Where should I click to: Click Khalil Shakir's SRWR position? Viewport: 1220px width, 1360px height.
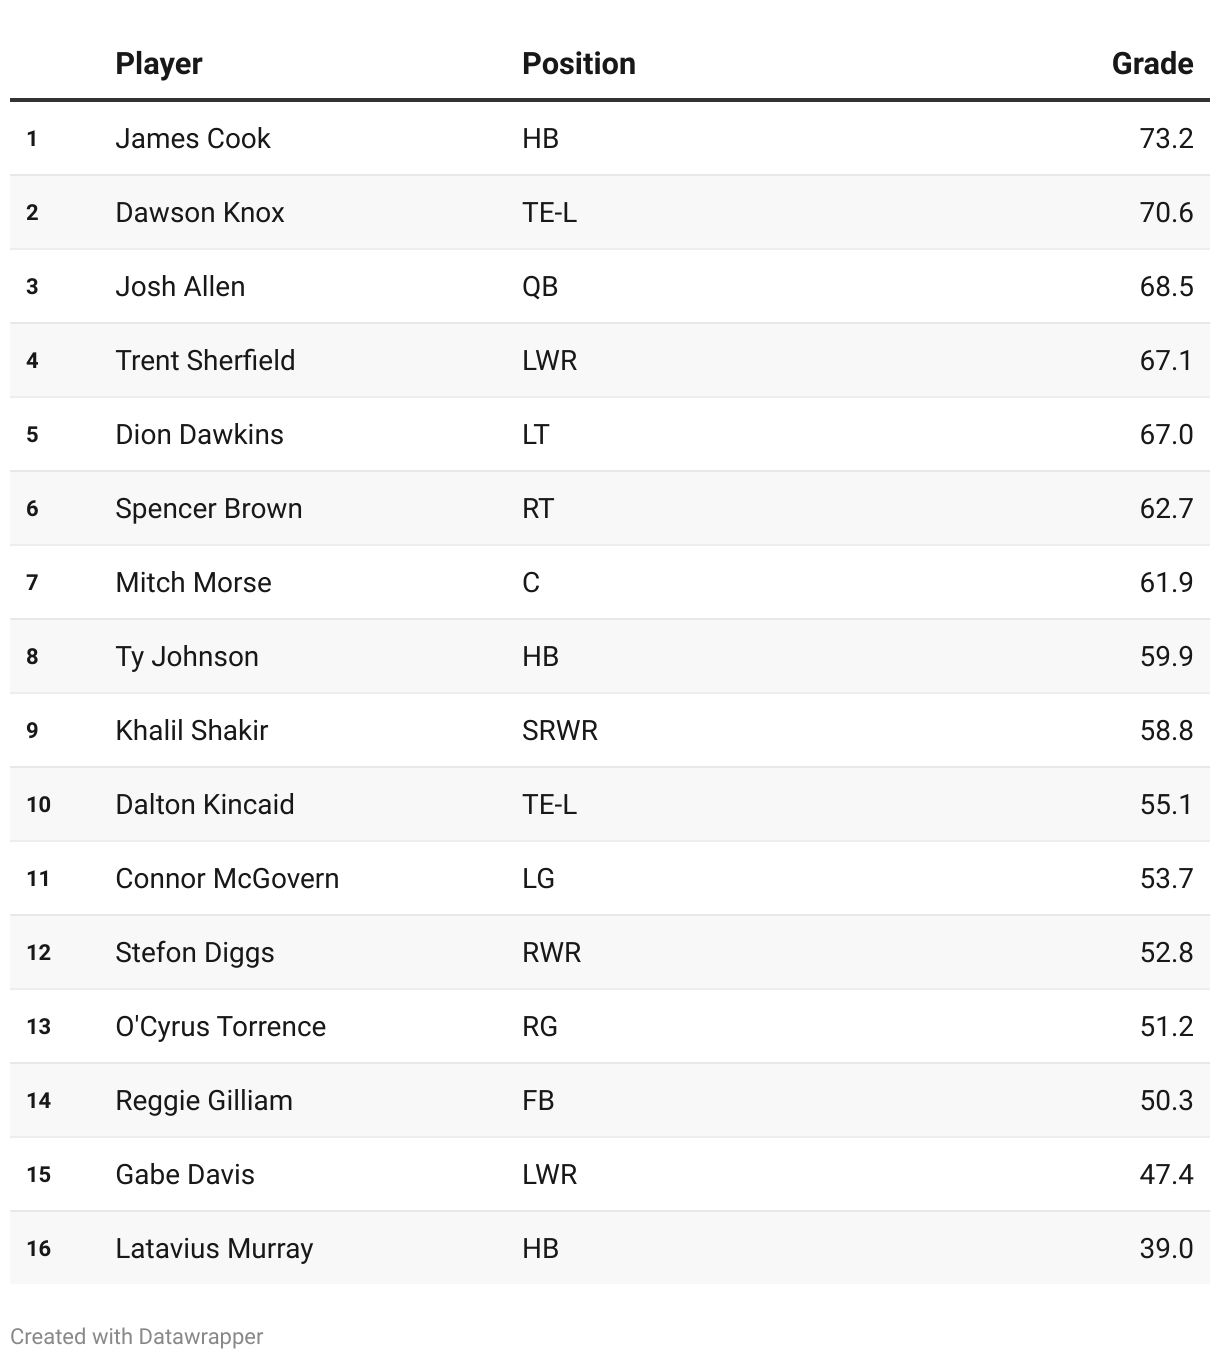click(559, 730)
